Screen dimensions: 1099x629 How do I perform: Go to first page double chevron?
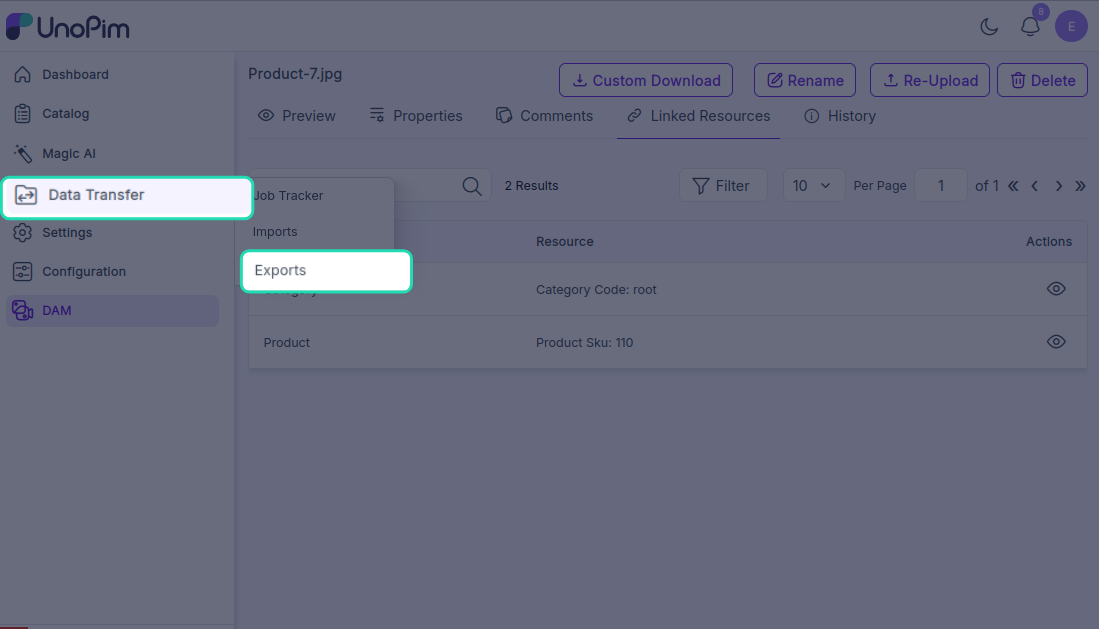(1013, 186)
